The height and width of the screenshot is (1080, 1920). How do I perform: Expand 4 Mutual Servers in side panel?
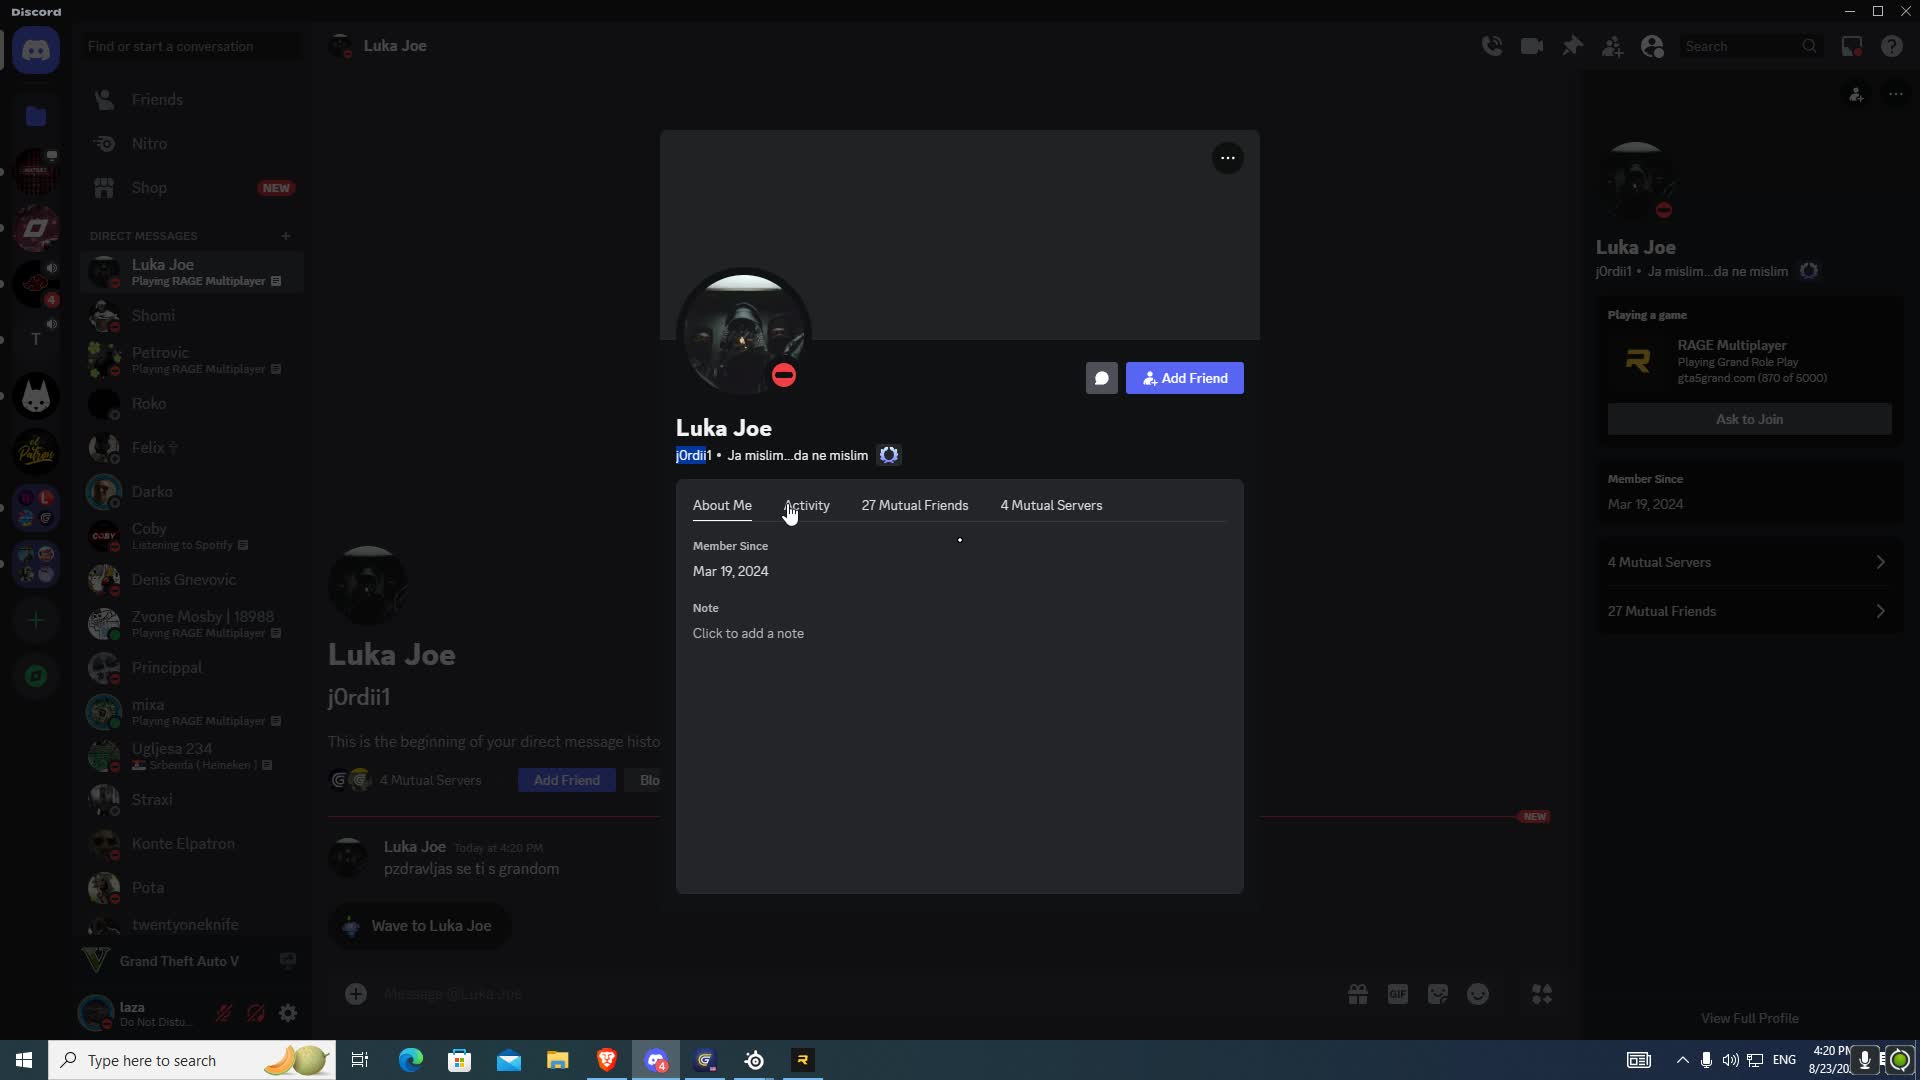click(x=1749, y=562)
